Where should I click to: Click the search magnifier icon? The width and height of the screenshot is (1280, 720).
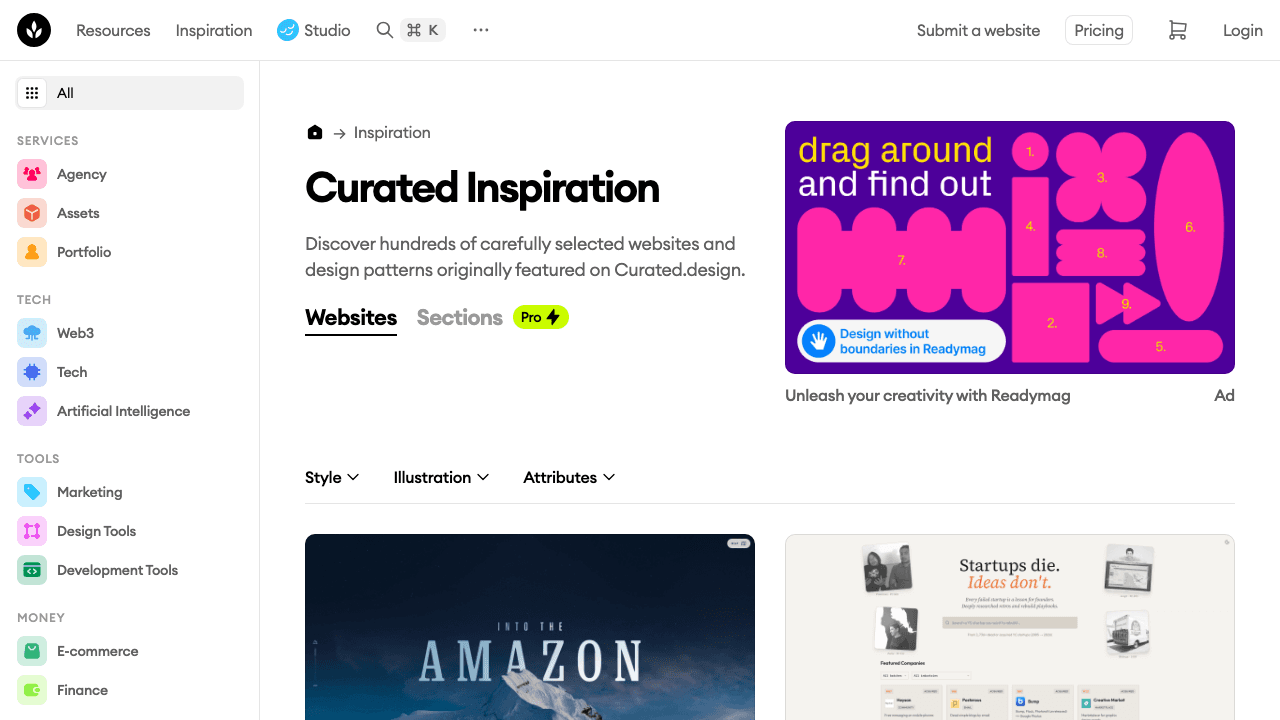tap(384, 30)
